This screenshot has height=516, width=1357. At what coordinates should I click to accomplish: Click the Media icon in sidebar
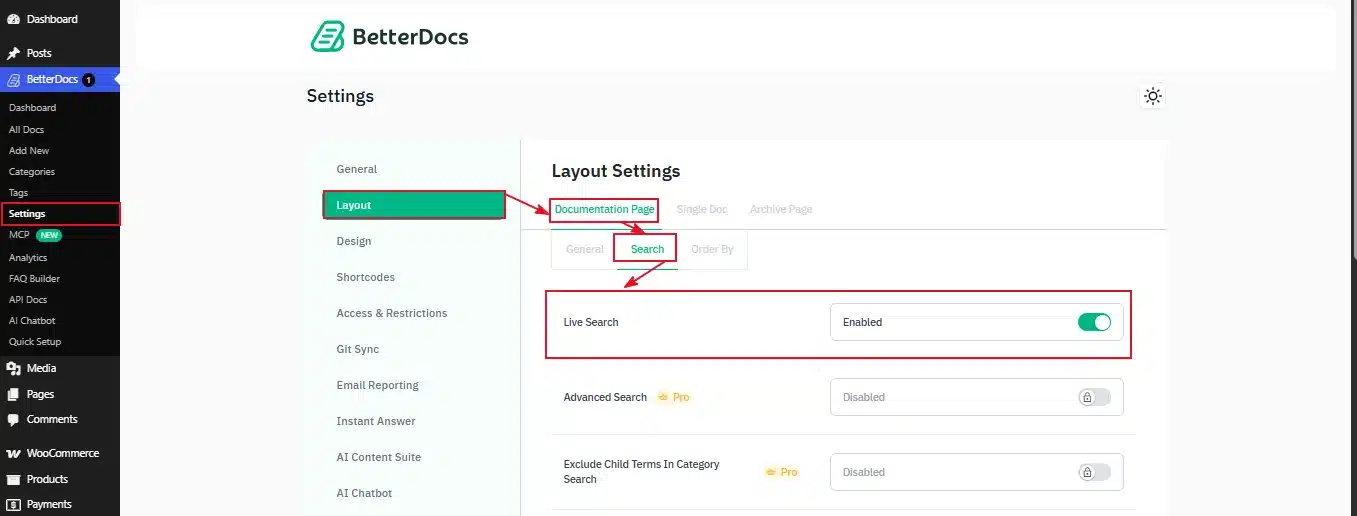tap(14, 368)
